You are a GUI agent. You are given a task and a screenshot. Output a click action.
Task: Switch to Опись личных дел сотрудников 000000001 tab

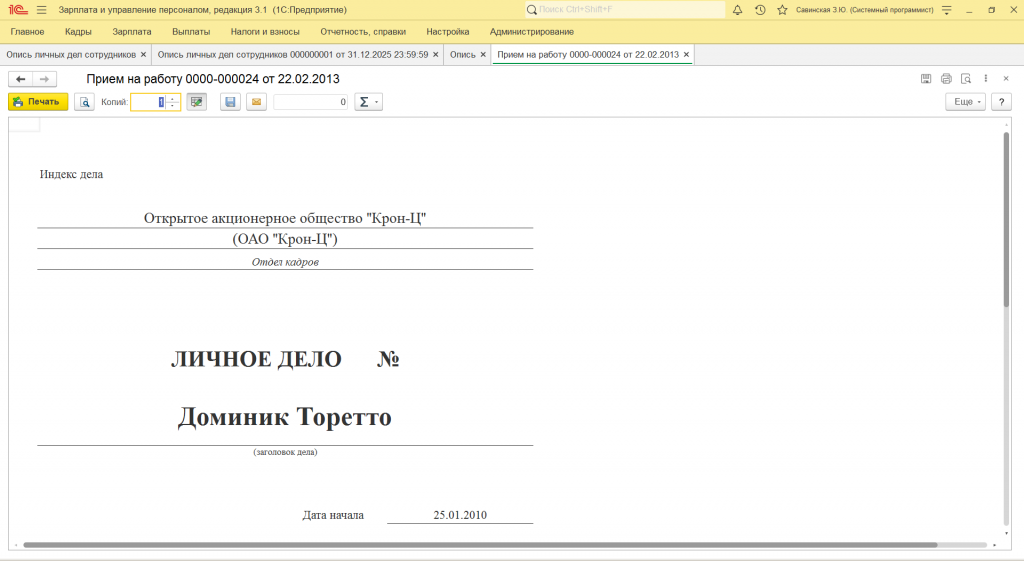point(293,55)
